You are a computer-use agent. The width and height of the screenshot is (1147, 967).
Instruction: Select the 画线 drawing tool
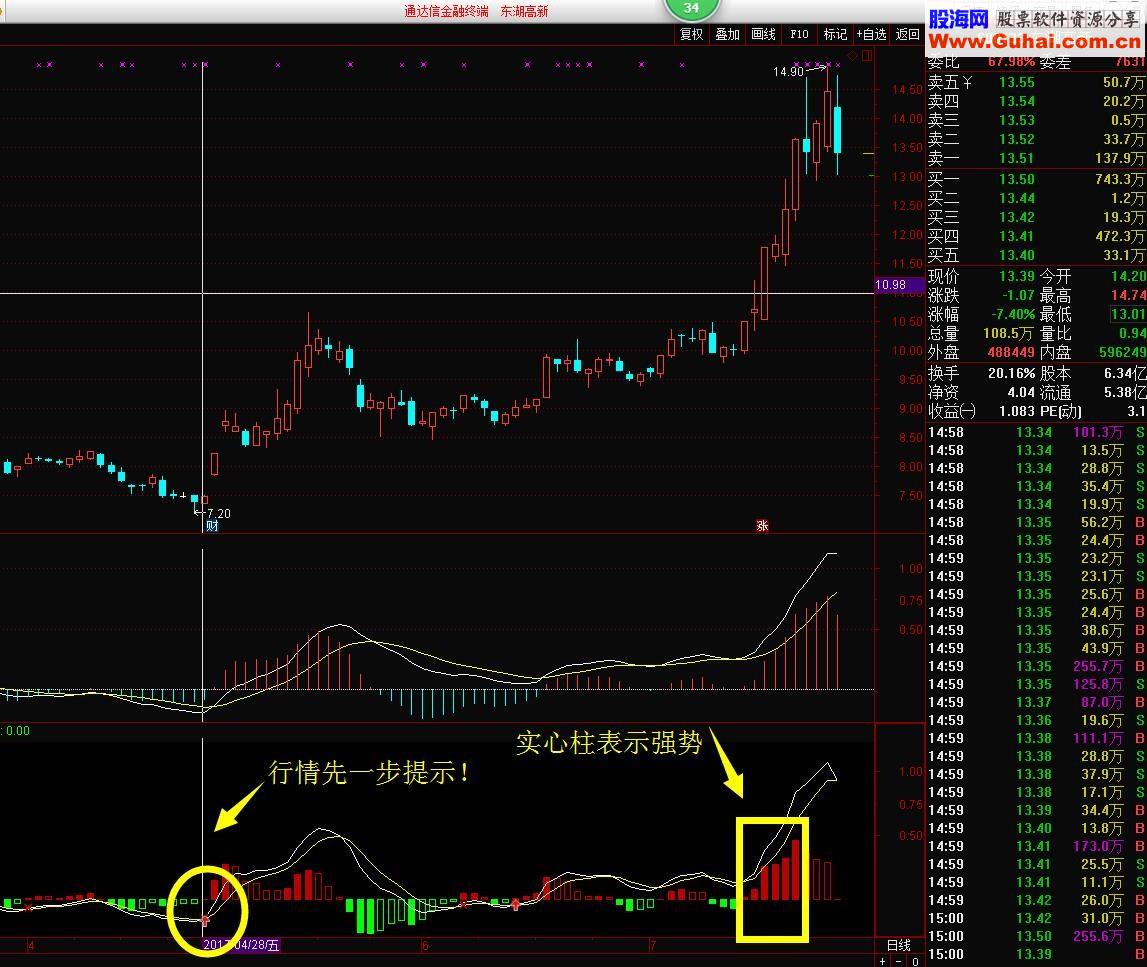763,34
